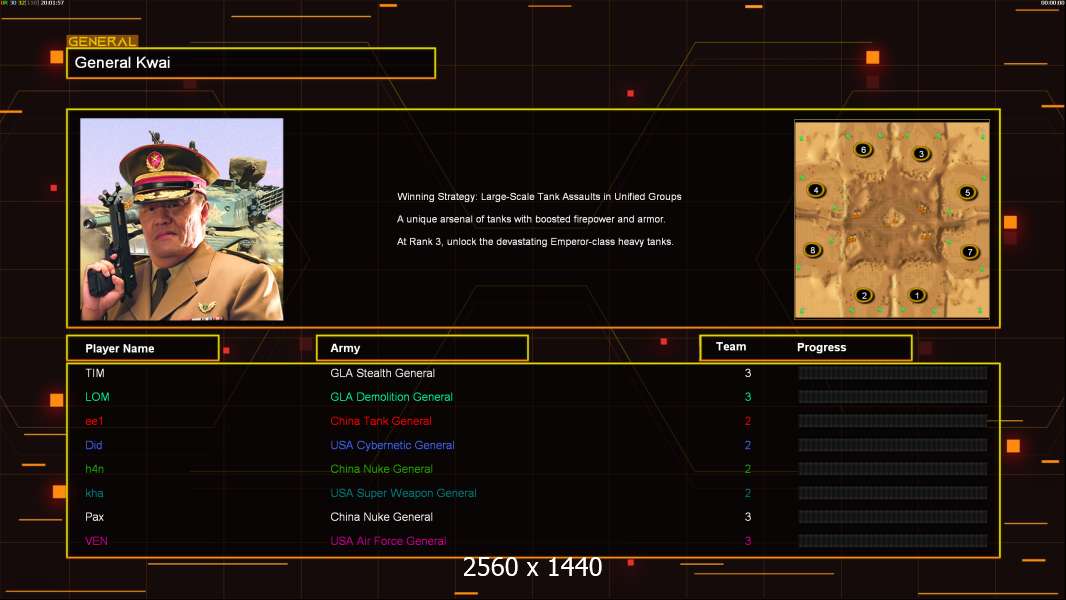Click the General Kwai name field
Screen dimensions: 1066x600
[x=250, y=63]
